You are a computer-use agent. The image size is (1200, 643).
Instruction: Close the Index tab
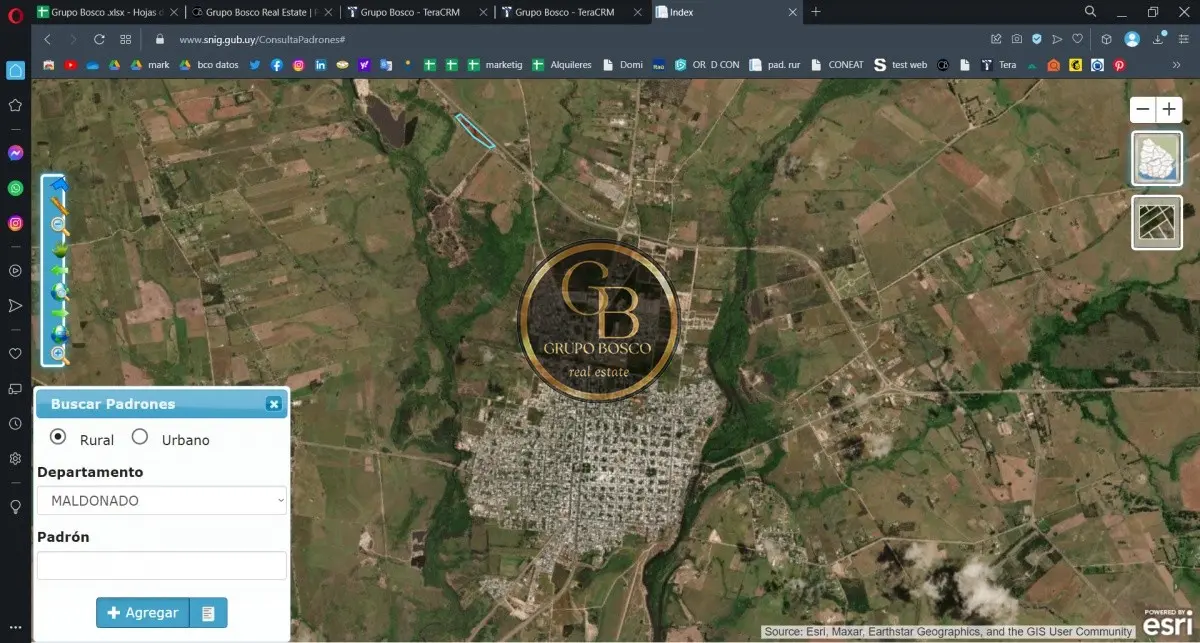(x=793, y=12)
